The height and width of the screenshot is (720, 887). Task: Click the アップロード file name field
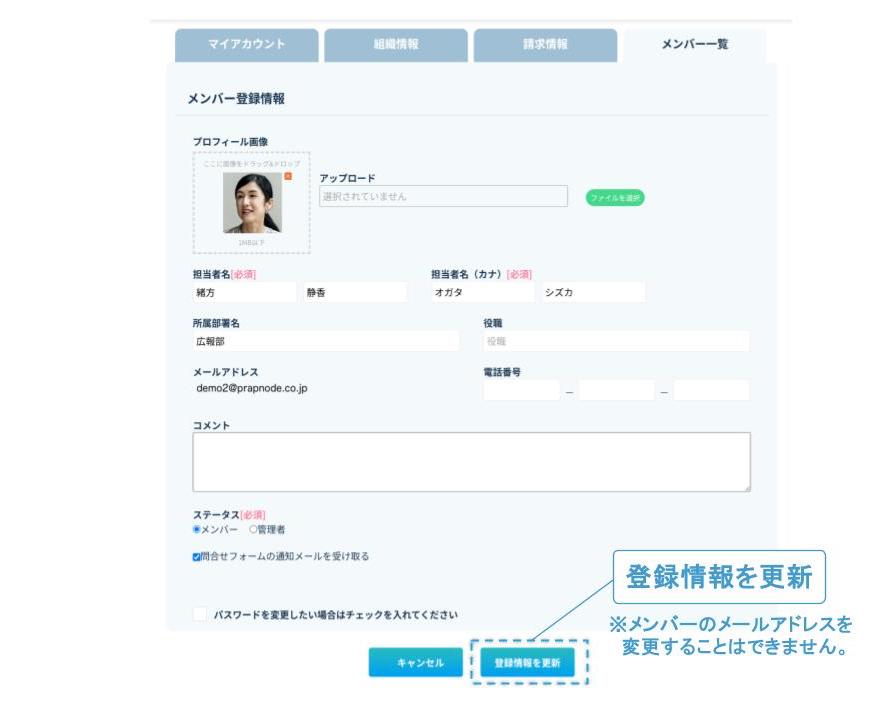pyautogui.click(x=443, y=197)
